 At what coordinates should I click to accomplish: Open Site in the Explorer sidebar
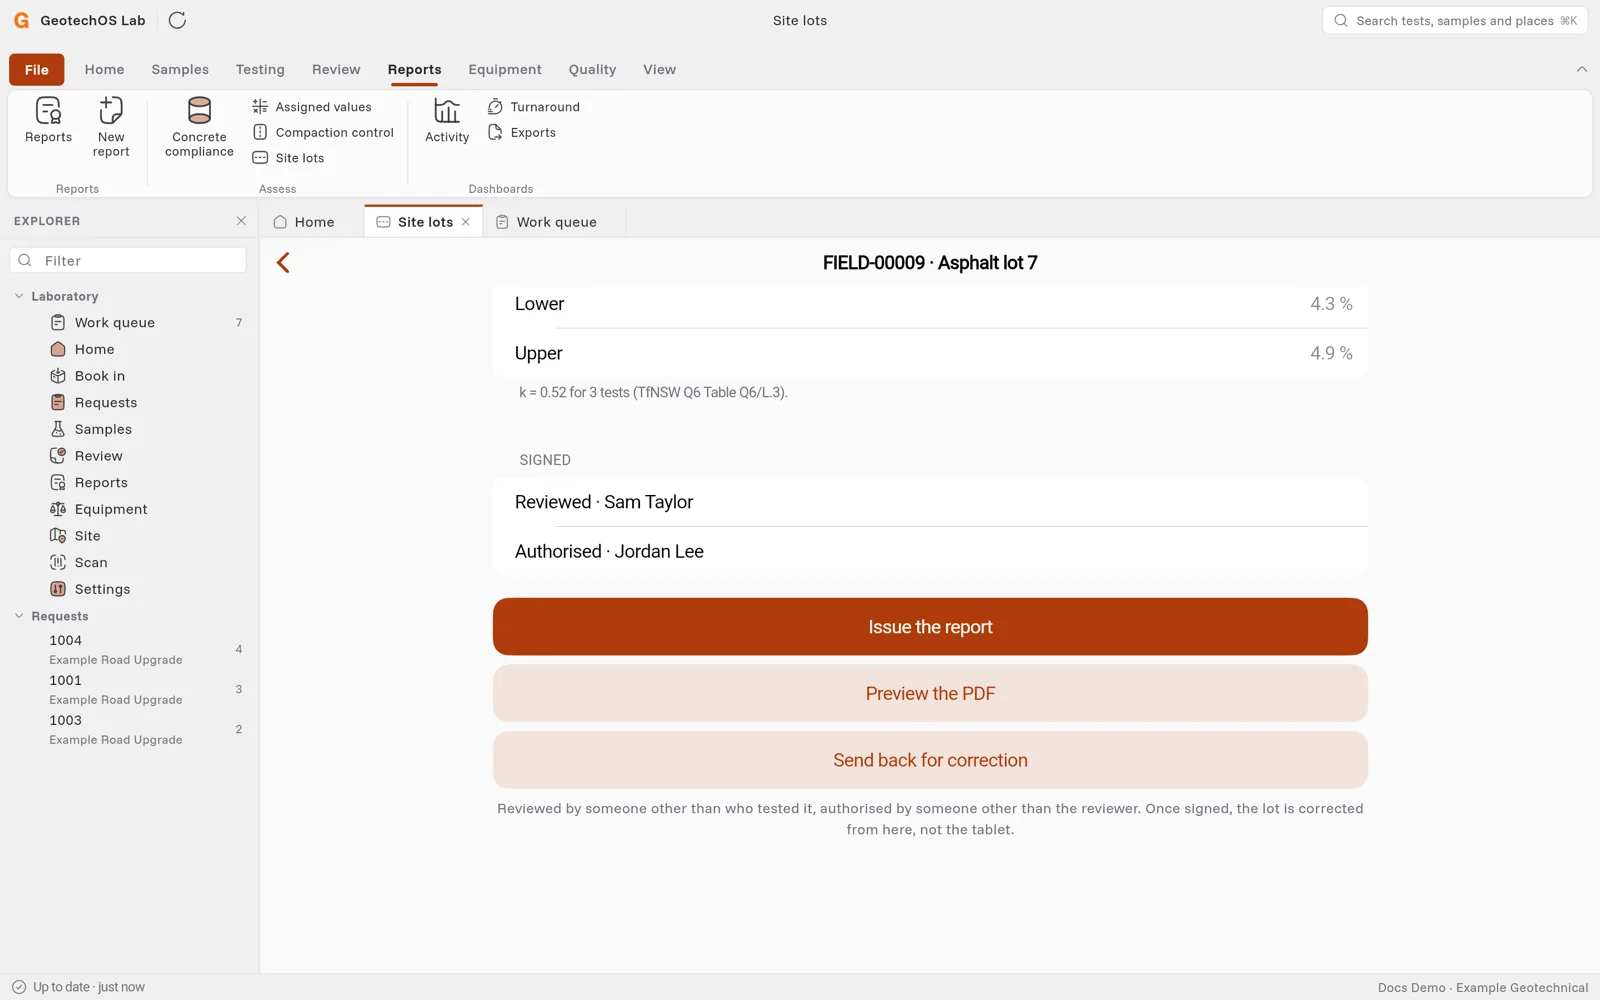[128, 536]
